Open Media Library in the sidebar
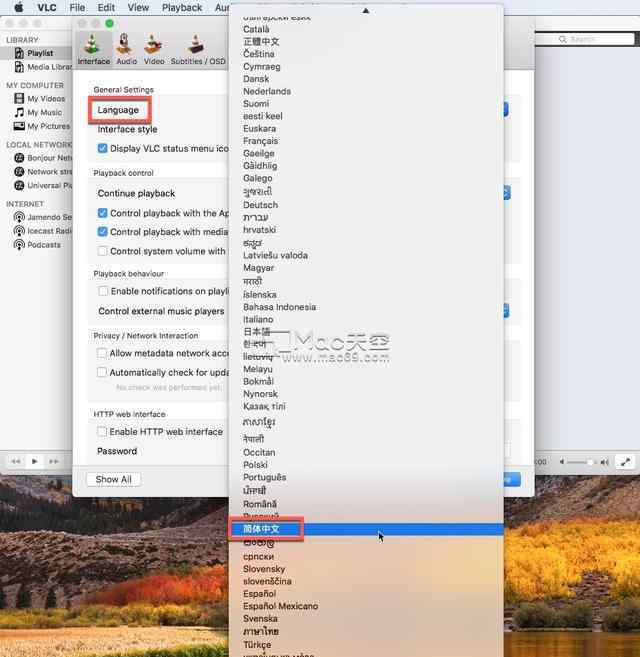 coord(42,67)
